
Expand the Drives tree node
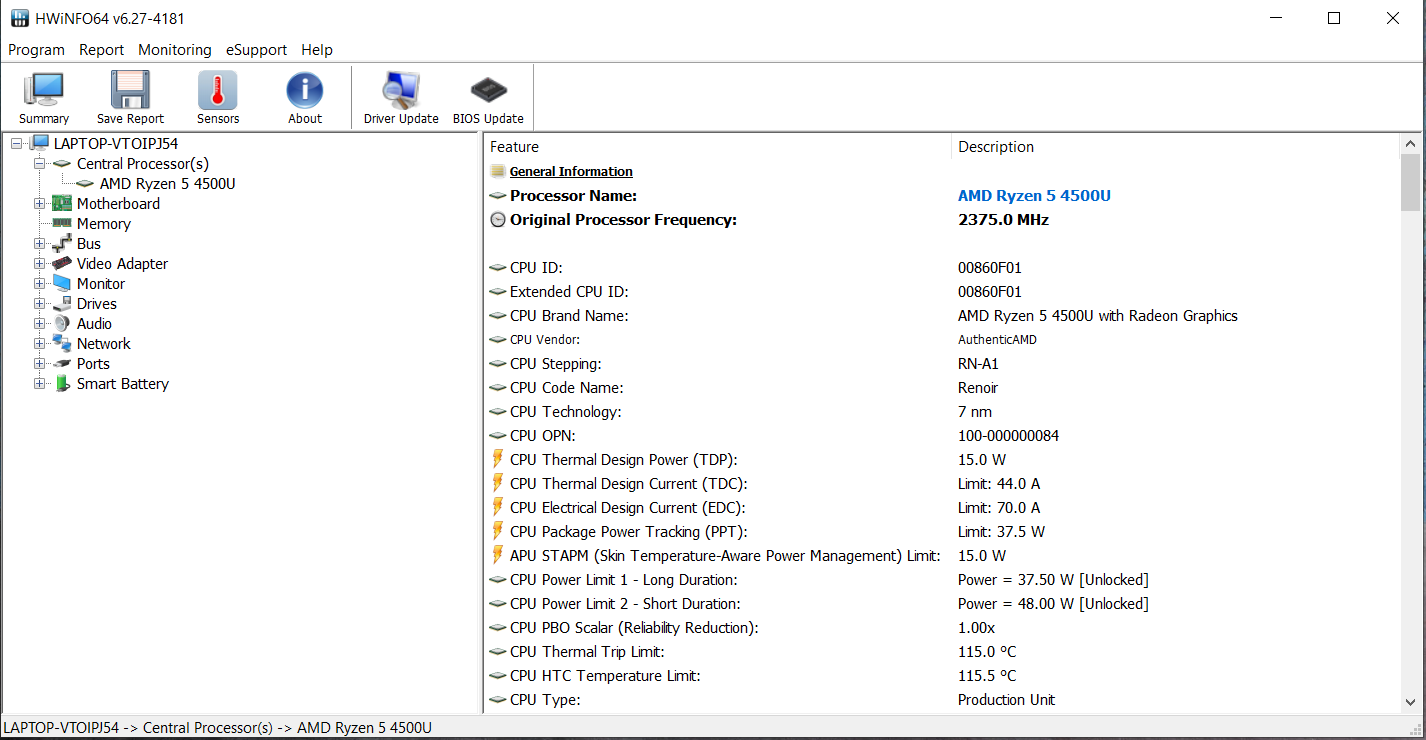[x=40, y=304]
